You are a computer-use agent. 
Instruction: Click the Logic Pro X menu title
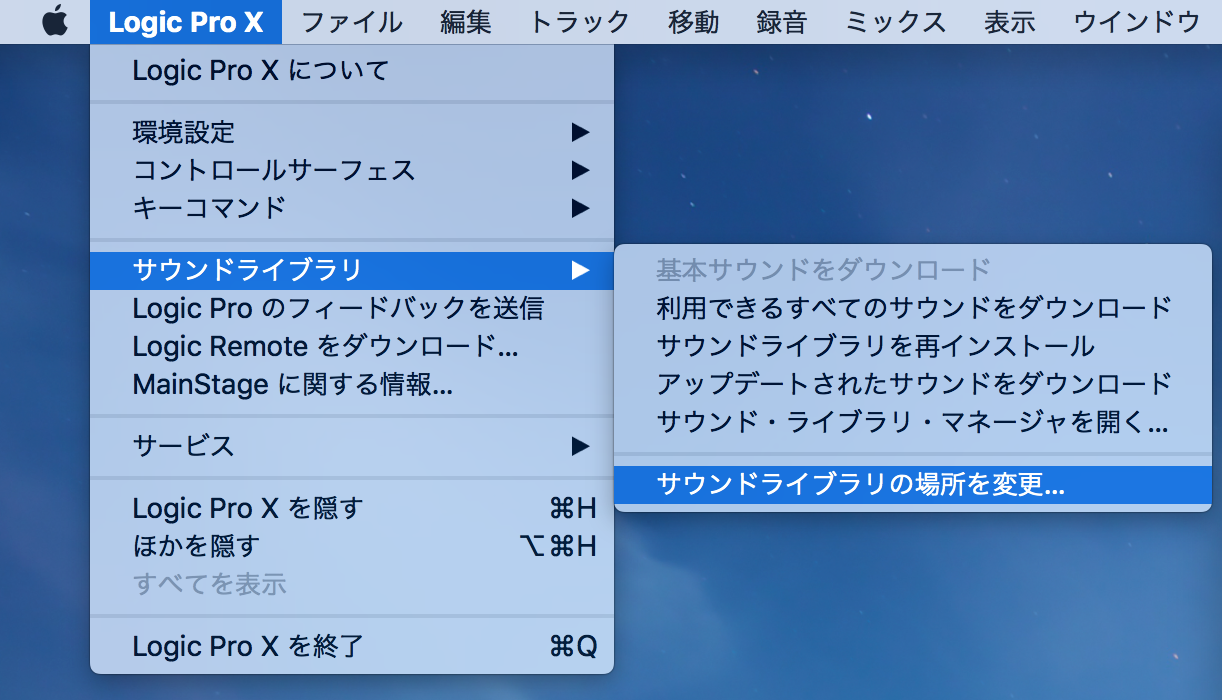[x=185, y=22]
